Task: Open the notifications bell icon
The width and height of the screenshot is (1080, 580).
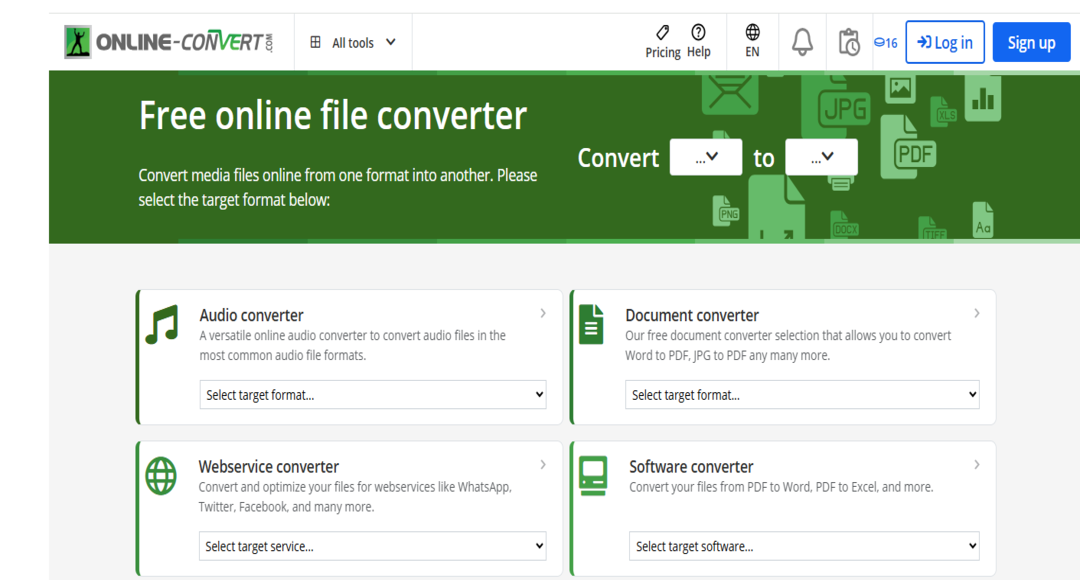Action: click(802, 42)
